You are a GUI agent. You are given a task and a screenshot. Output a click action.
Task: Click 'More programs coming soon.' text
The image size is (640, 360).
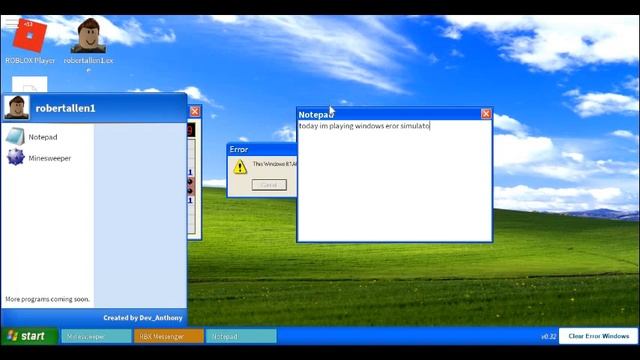[47, 299]
